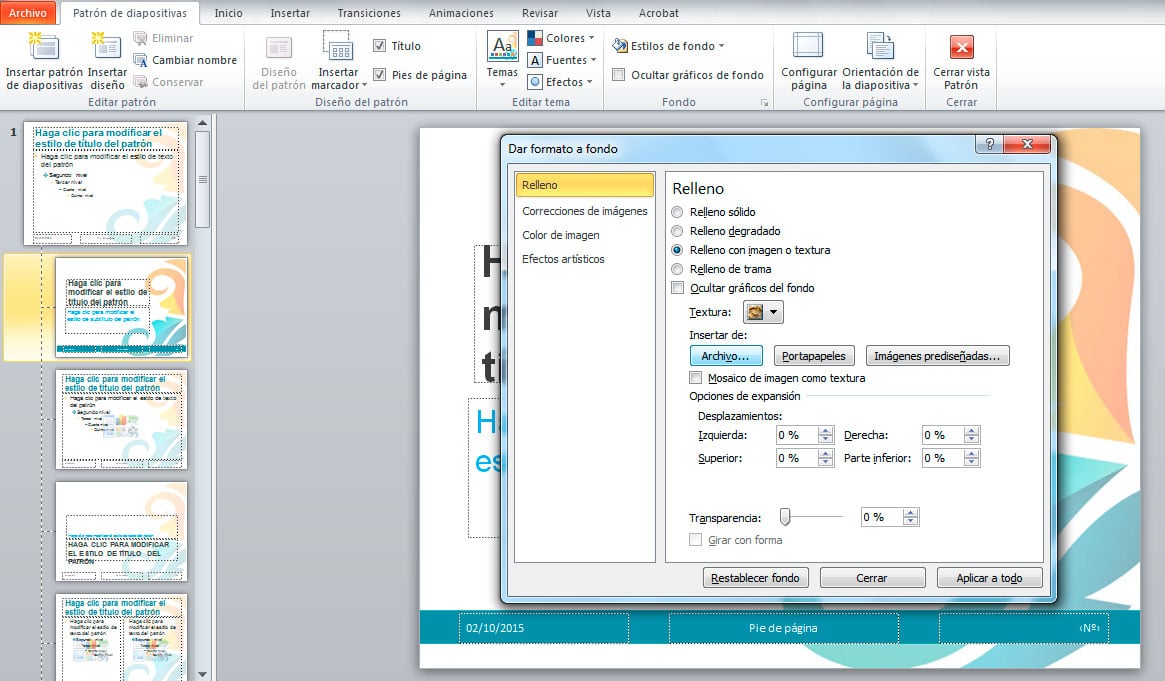Select Correcciones de imágenes category
Screen dimensions: 1165x681
coord(584,211)
